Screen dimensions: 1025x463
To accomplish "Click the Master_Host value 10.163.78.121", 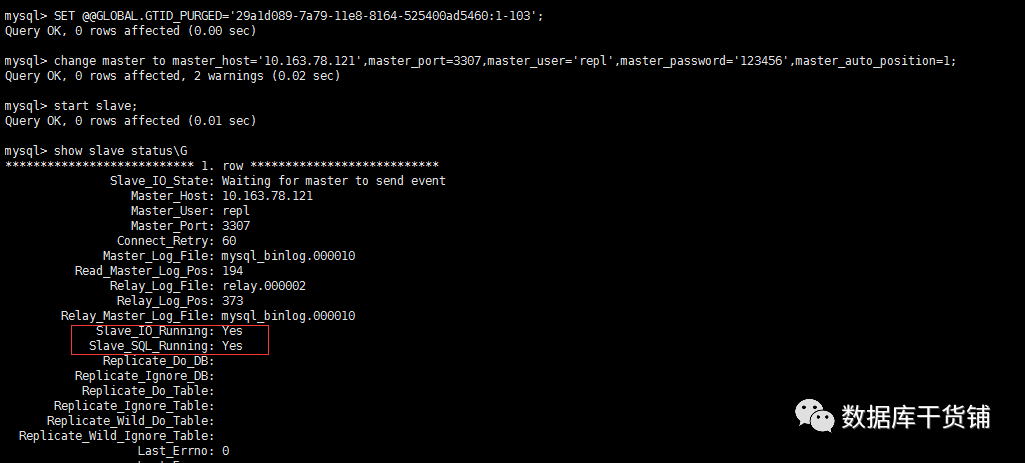I will pyautogui.click(x=267, y=196).
